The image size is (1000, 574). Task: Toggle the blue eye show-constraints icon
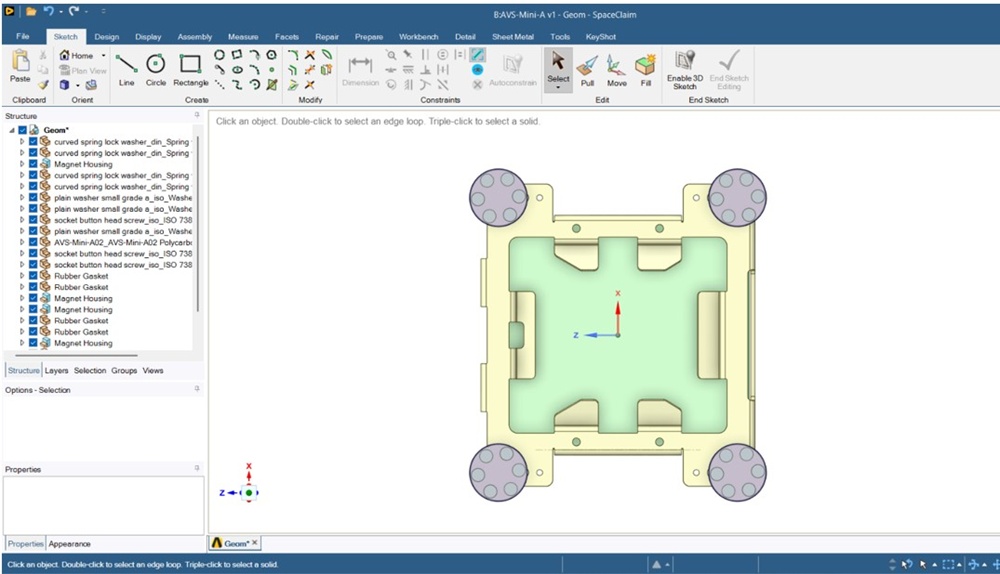[x=477, y=70]
